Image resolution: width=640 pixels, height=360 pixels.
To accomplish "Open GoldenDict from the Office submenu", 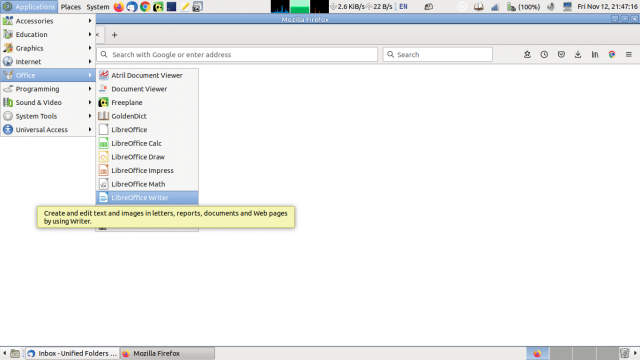I will pyautogui.click(x=147, y=116).
